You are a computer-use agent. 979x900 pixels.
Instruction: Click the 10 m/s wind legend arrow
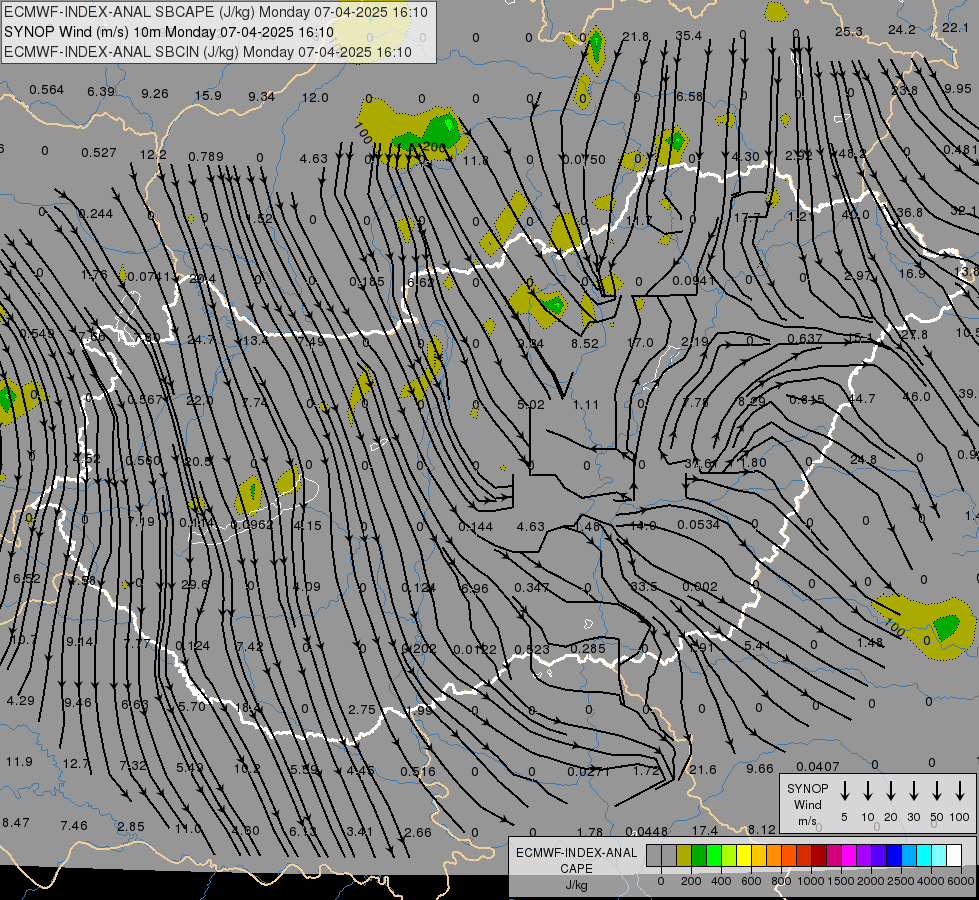(x=868, y=791)
